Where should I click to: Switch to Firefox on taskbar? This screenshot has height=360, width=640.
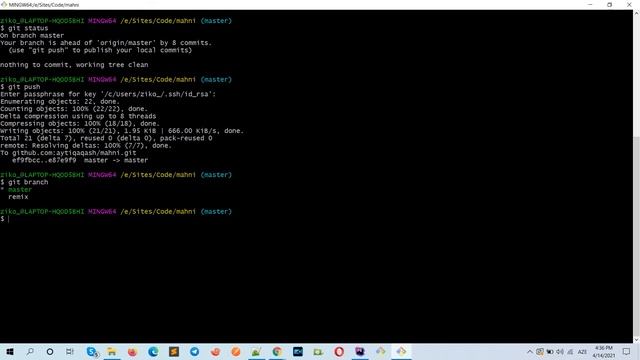132,351
